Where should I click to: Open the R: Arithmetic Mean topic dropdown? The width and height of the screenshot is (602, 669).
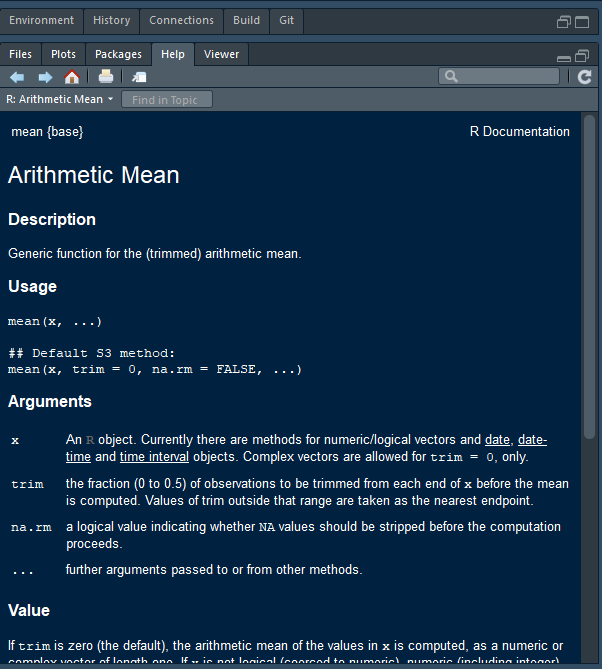60,100
